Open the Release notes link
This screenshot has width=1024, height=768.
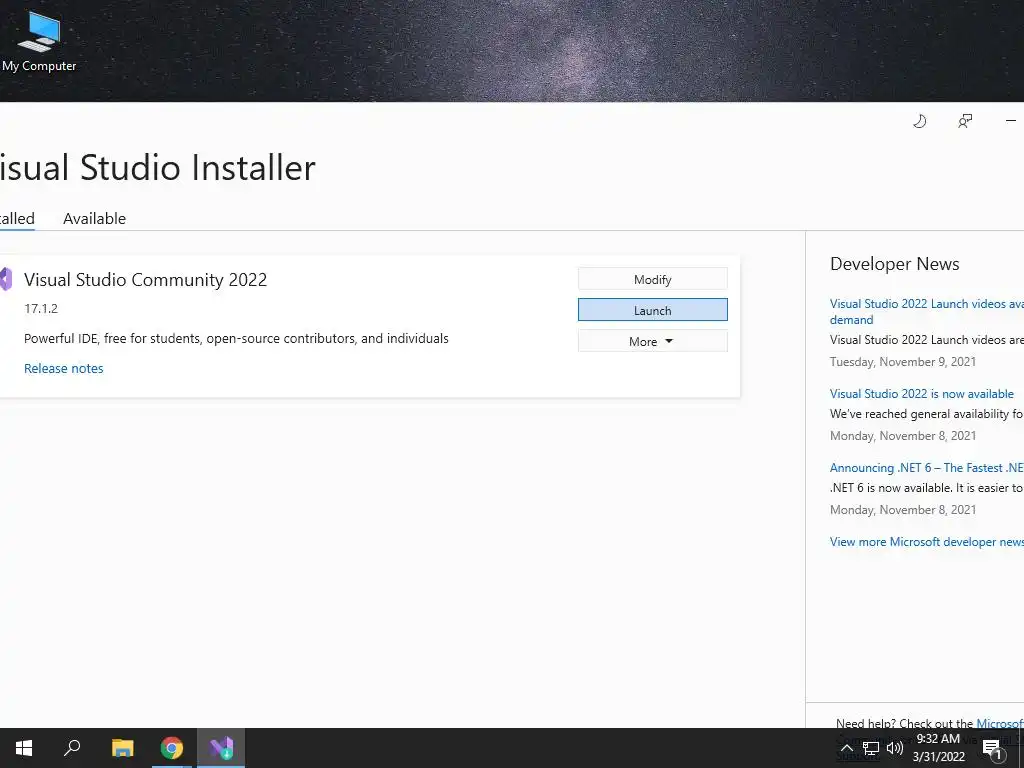[63, 368]
